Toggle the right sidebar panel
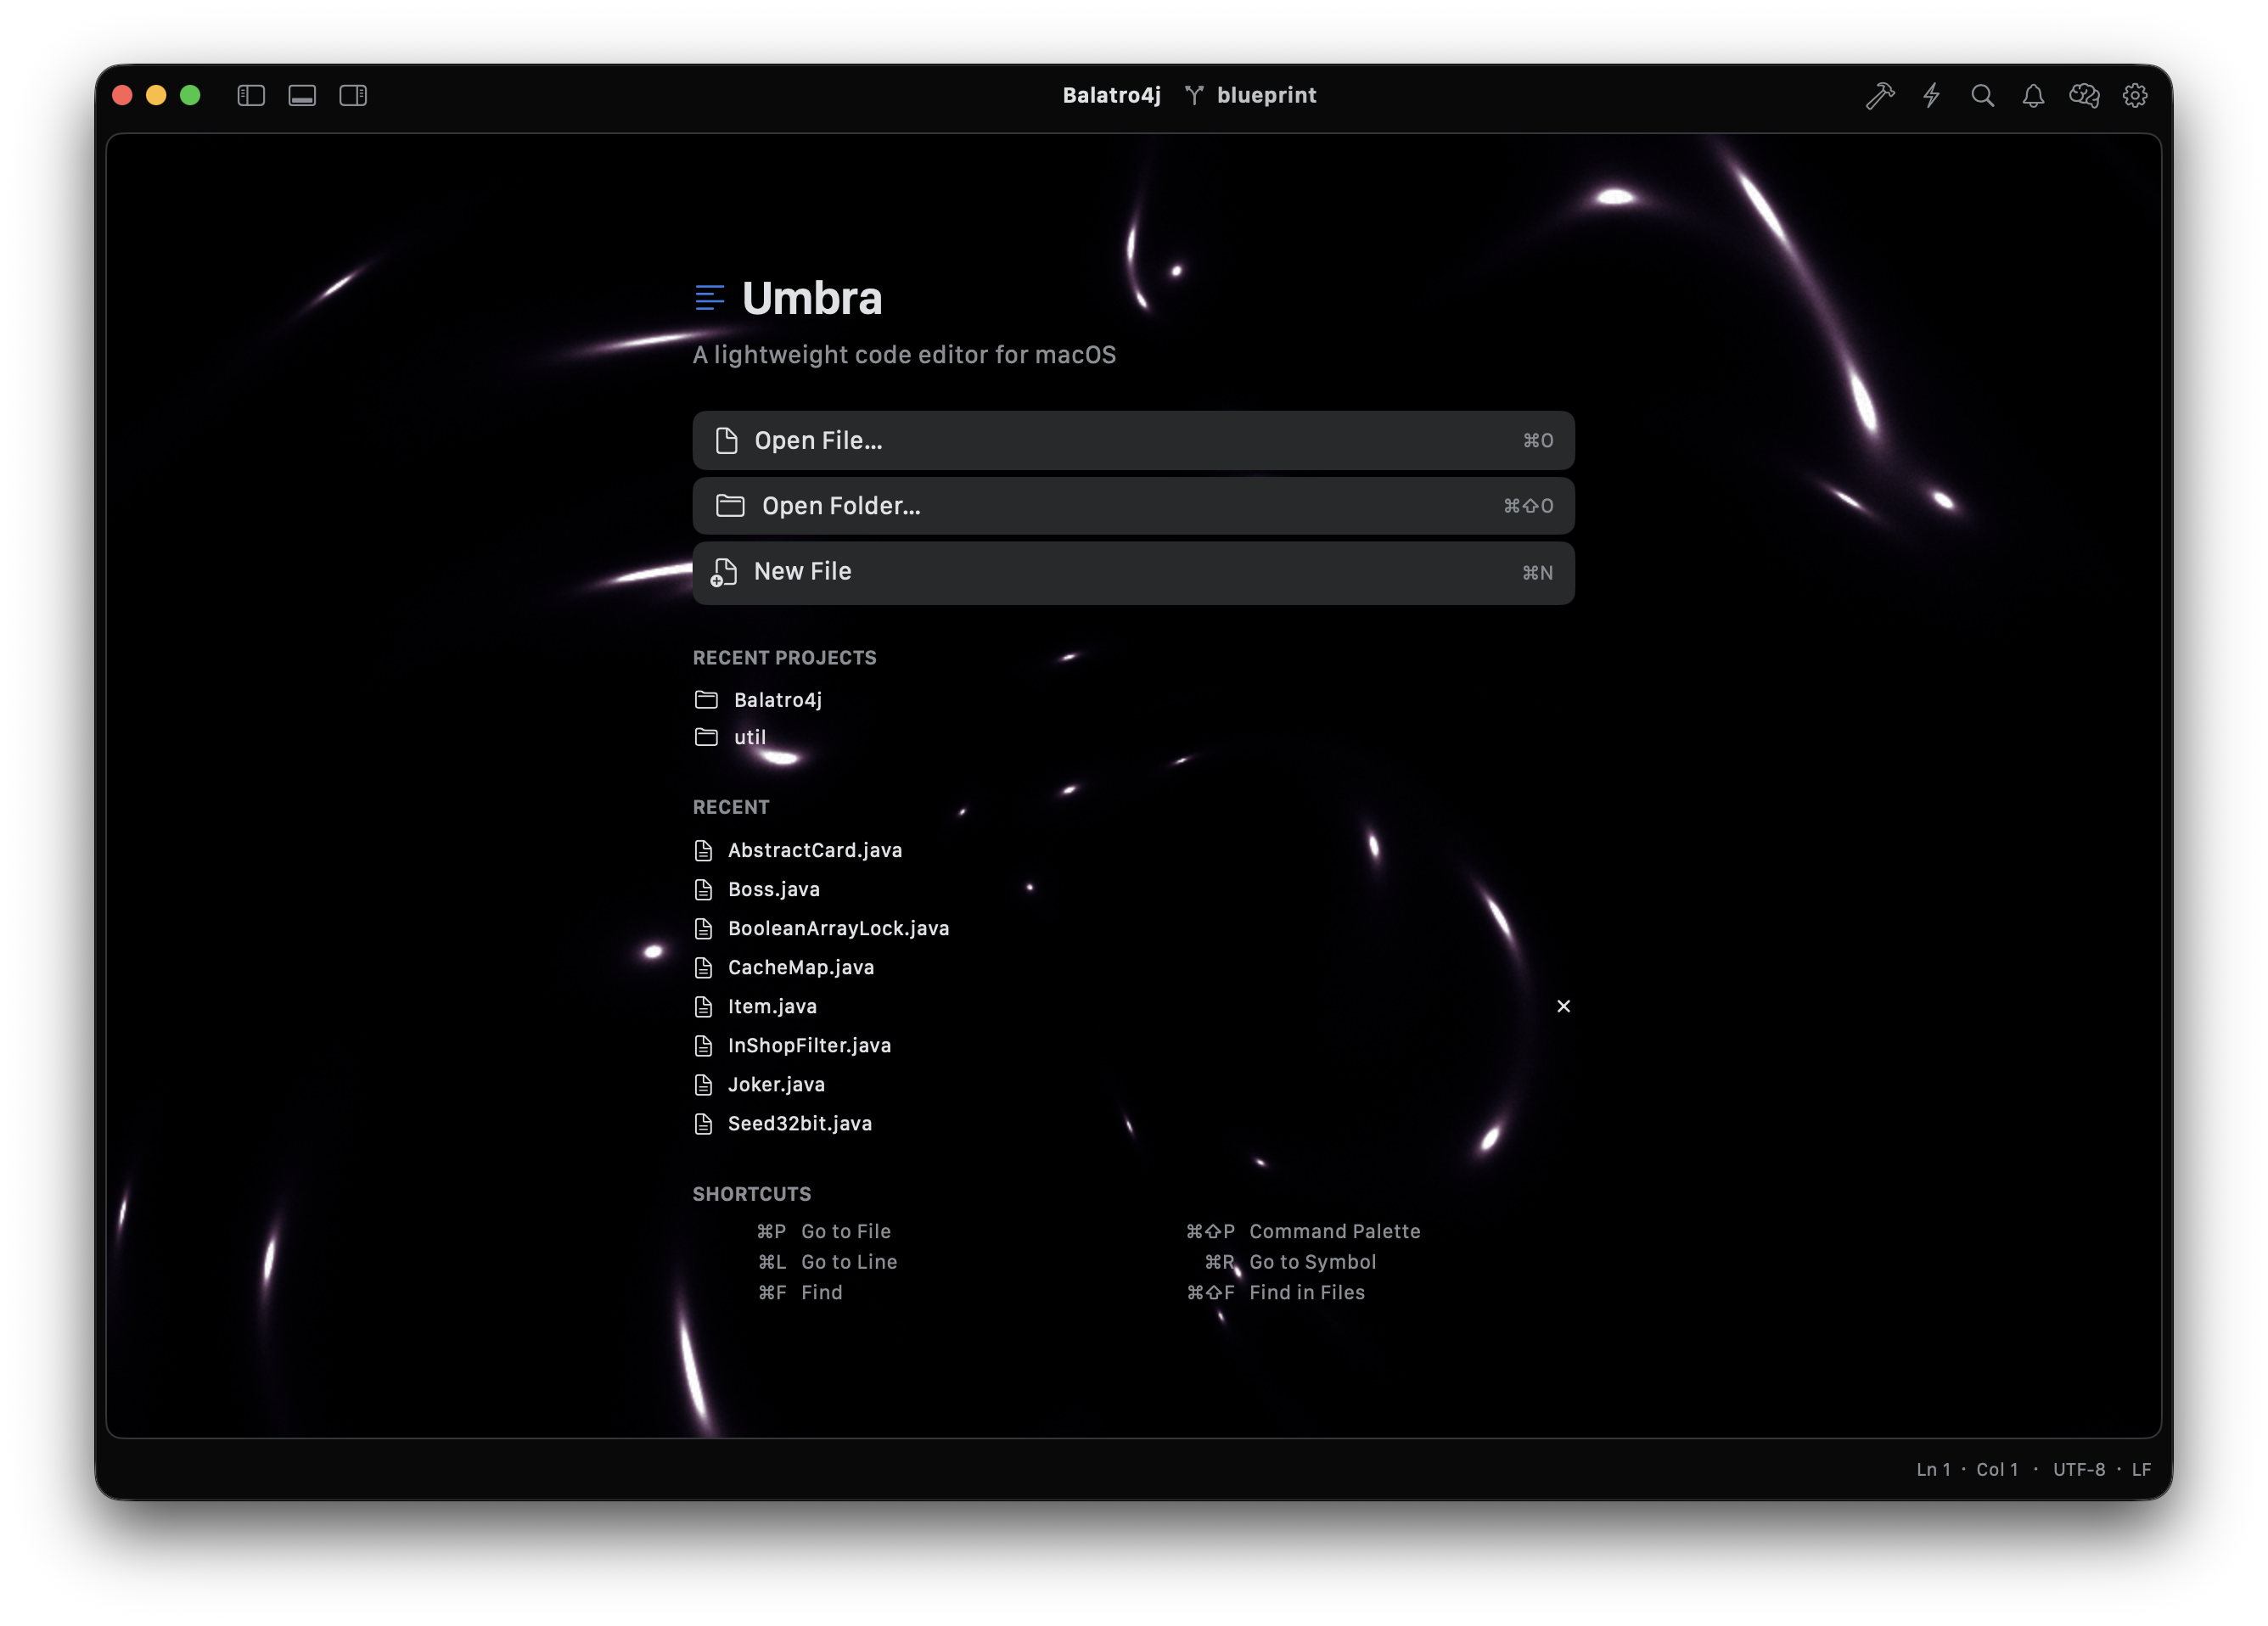This screenshot has height=1626, width=2268. tap(353, 95)
